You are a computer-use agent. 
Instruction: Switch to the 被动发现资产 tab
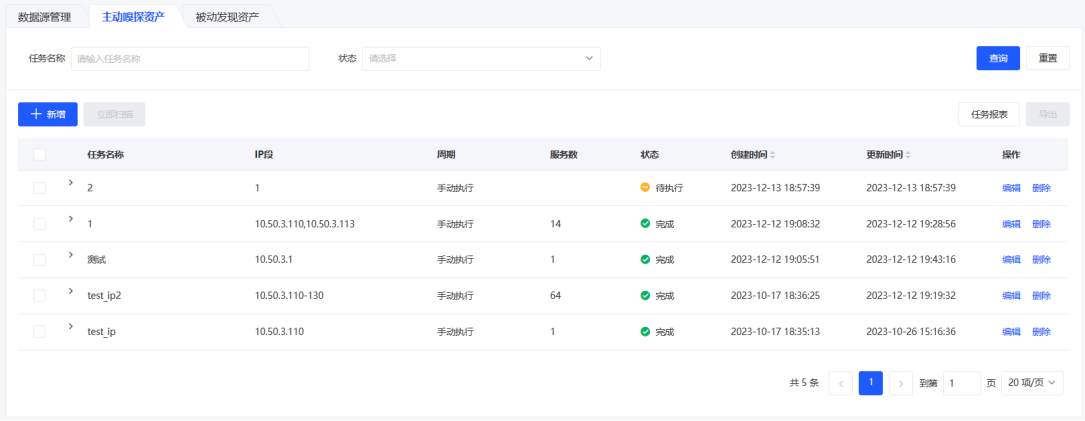(227, 17)
